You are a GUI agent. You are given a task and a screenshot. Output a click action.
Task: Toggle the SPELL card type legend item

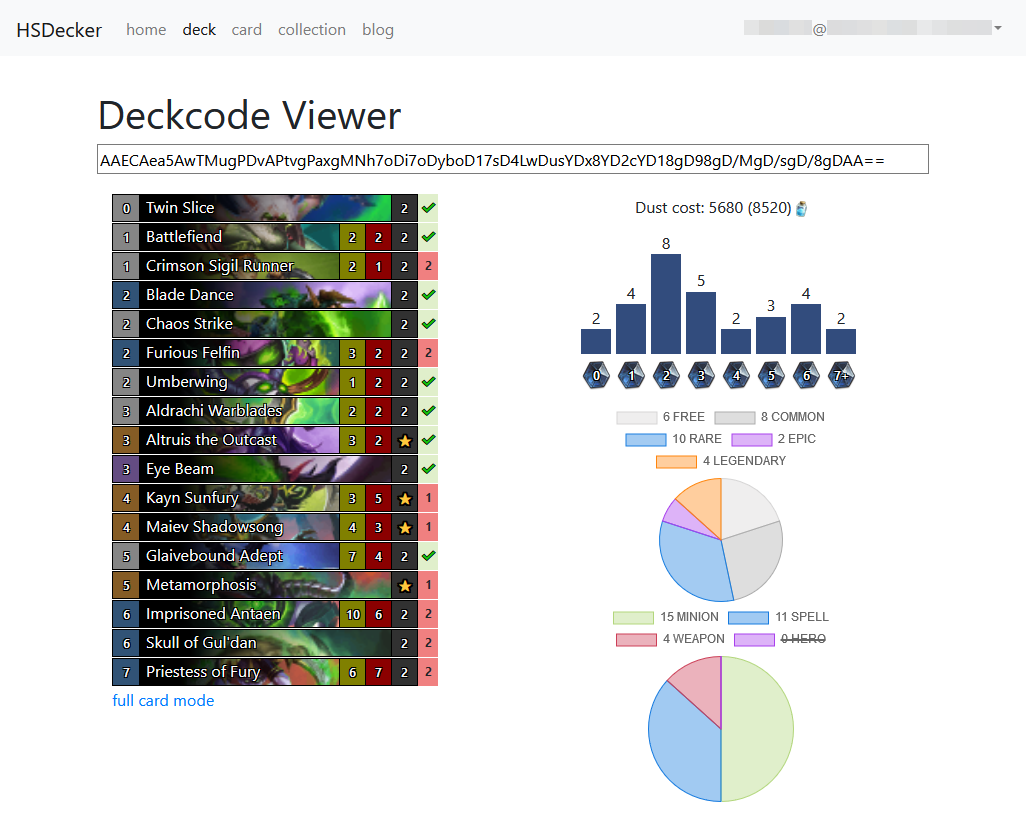(778, 617)
